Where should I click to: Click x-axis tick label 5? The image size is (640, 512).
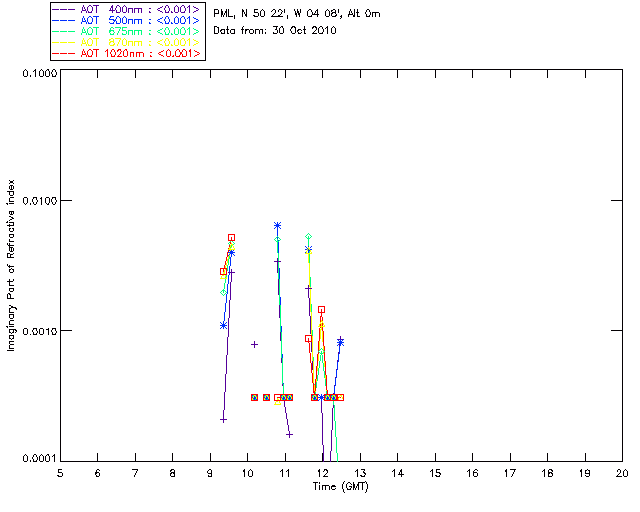(x=60, y=473)
